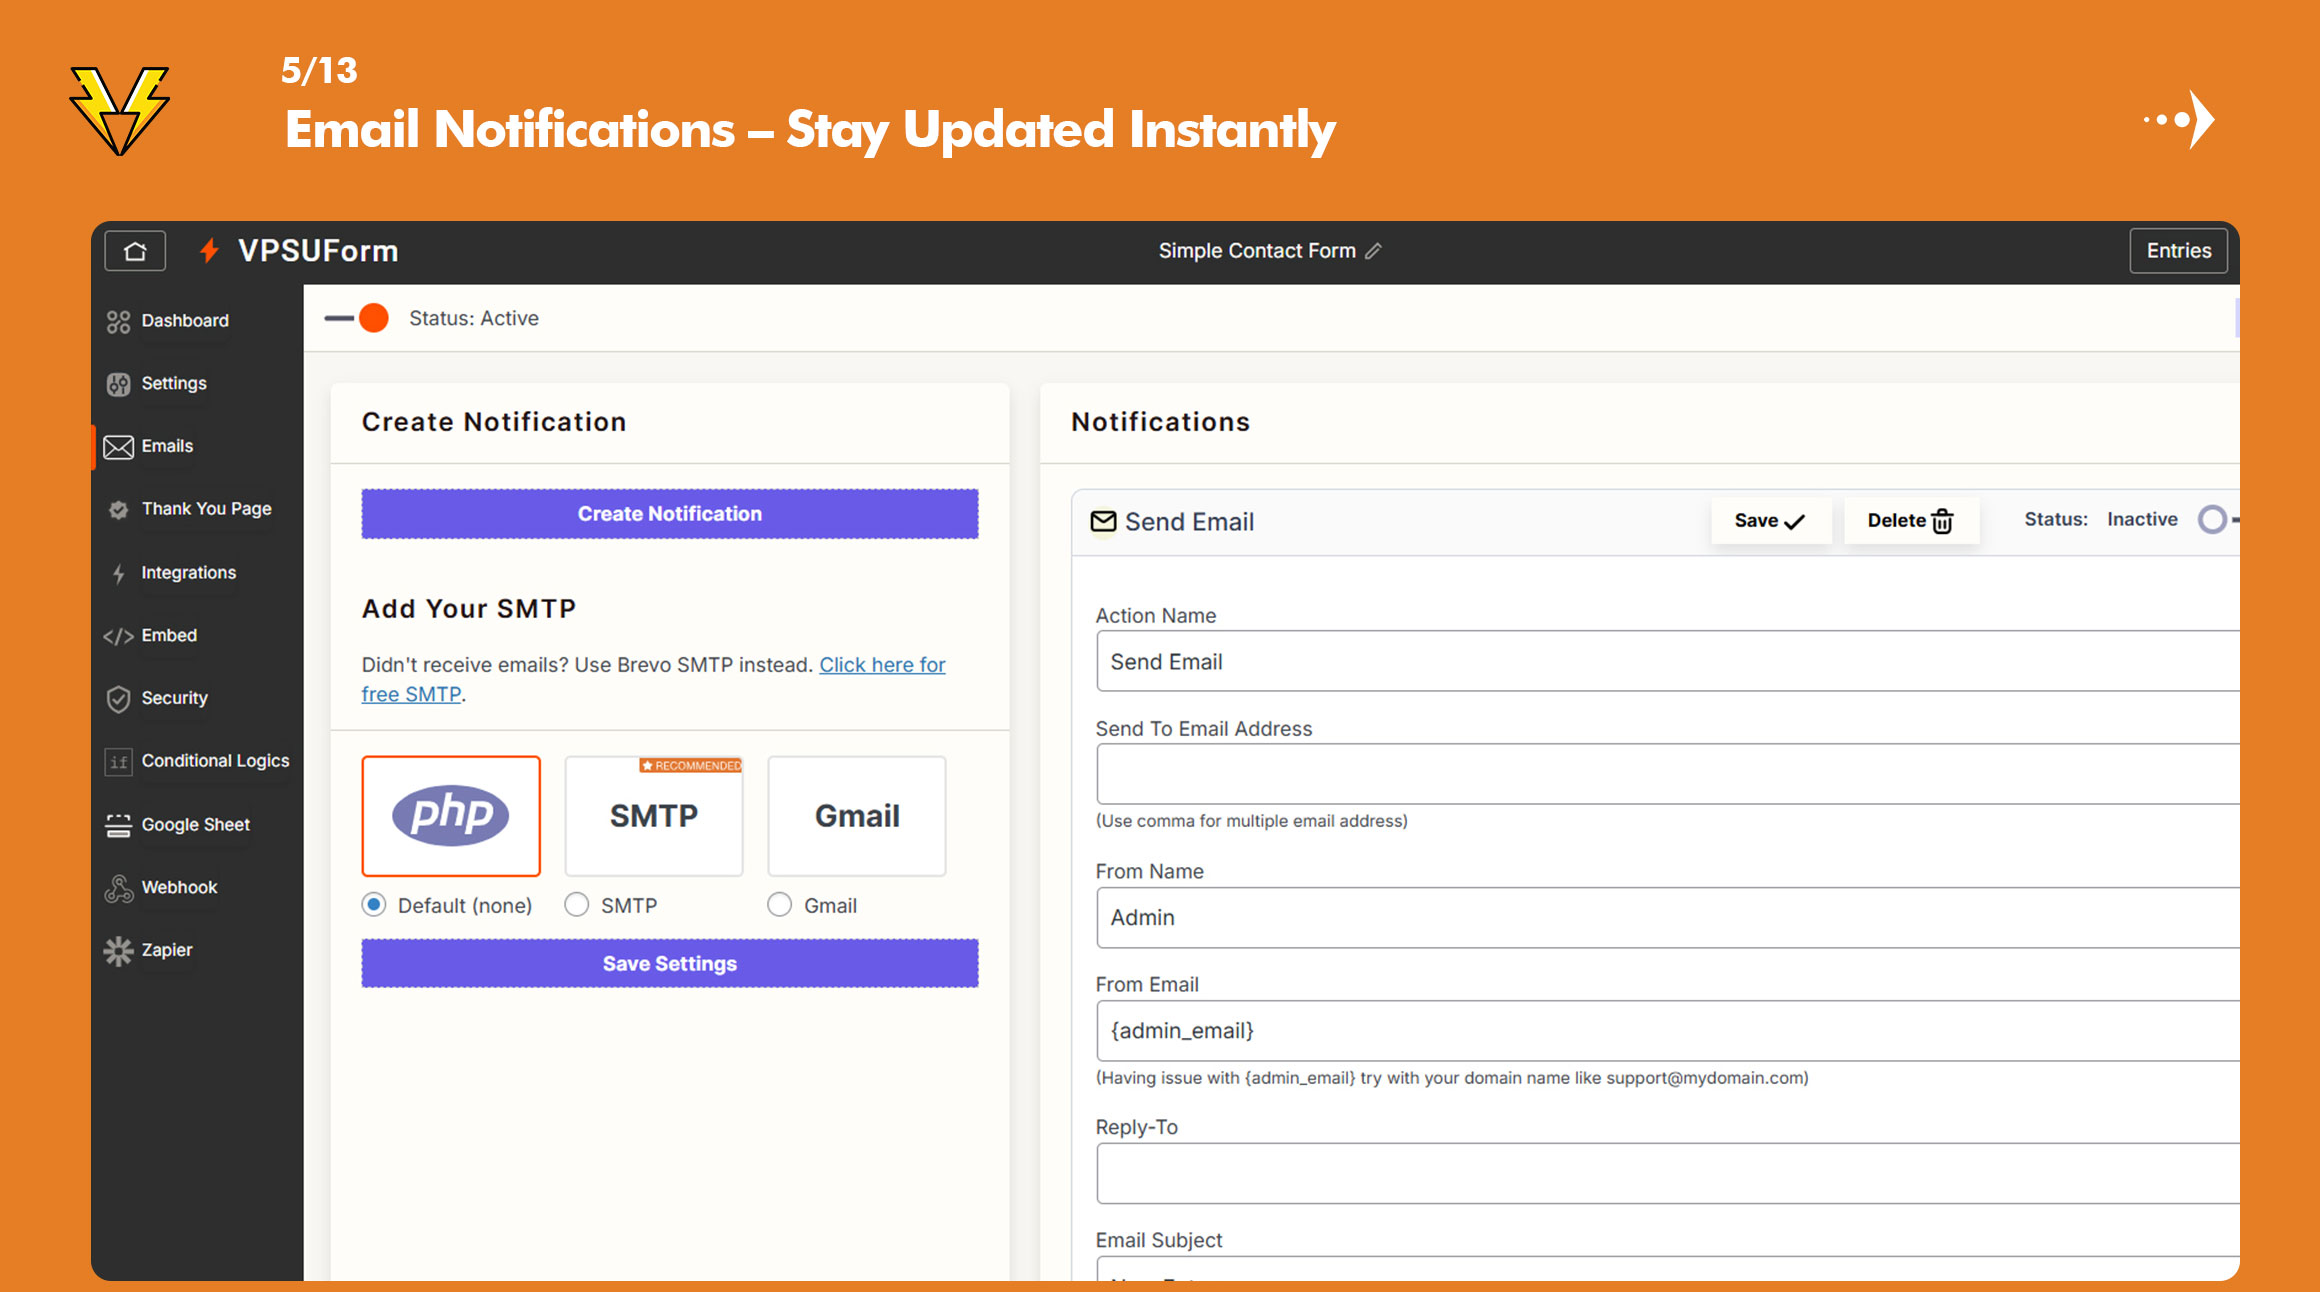This screenshot has height=1292, width=2320.
Task: Open the Zapier sidebar icon
Action: pos(118,950)
